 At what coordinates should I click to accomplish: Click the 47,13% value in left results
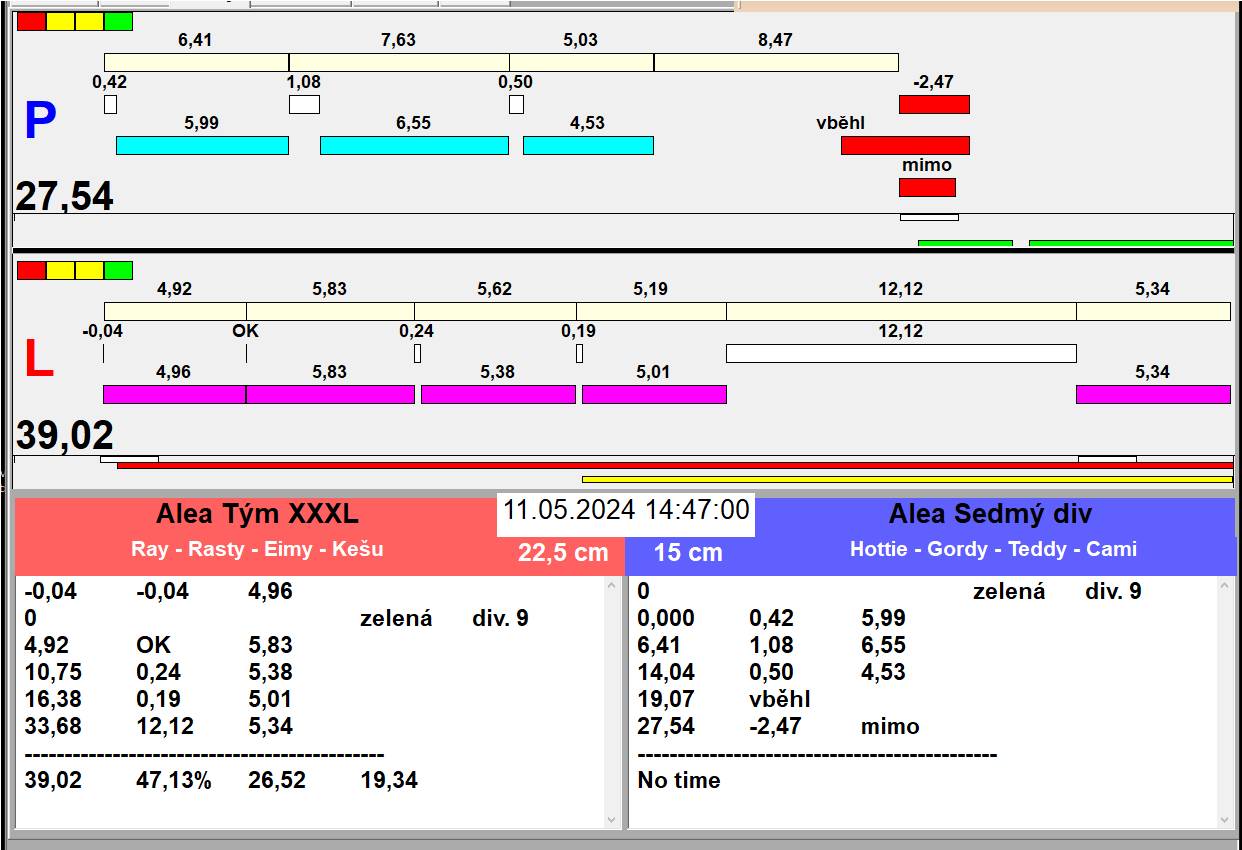pos(174,780)
